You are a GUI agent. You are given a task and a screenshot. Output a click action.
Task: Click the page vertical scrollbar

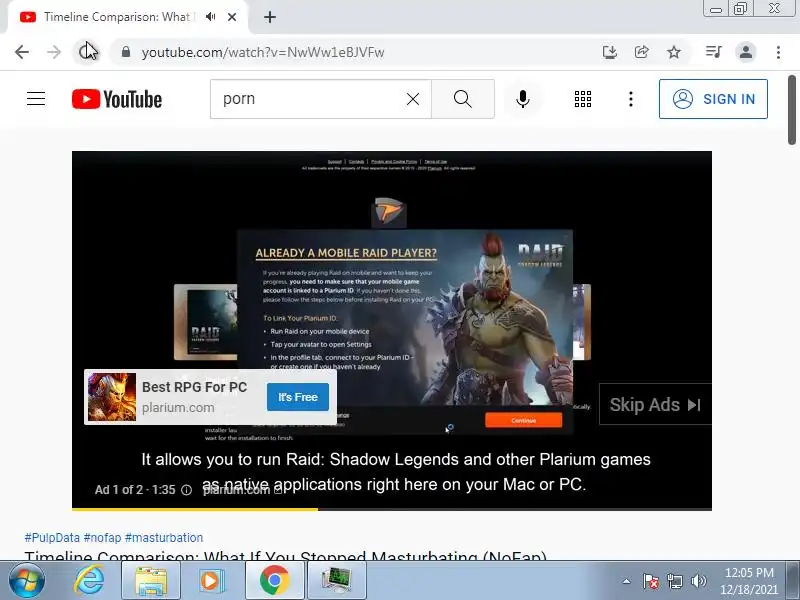click(791, 110)
